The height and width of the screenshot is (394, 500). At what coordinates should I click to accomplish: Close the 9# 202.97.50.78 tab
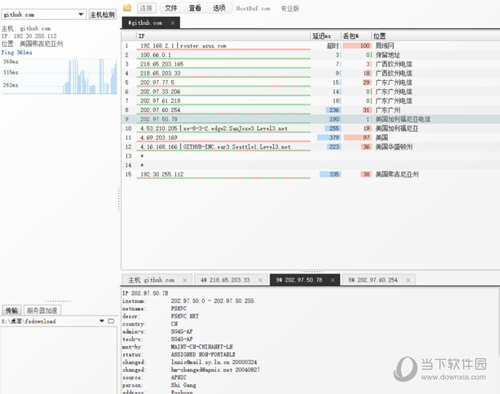coord(333,280)
